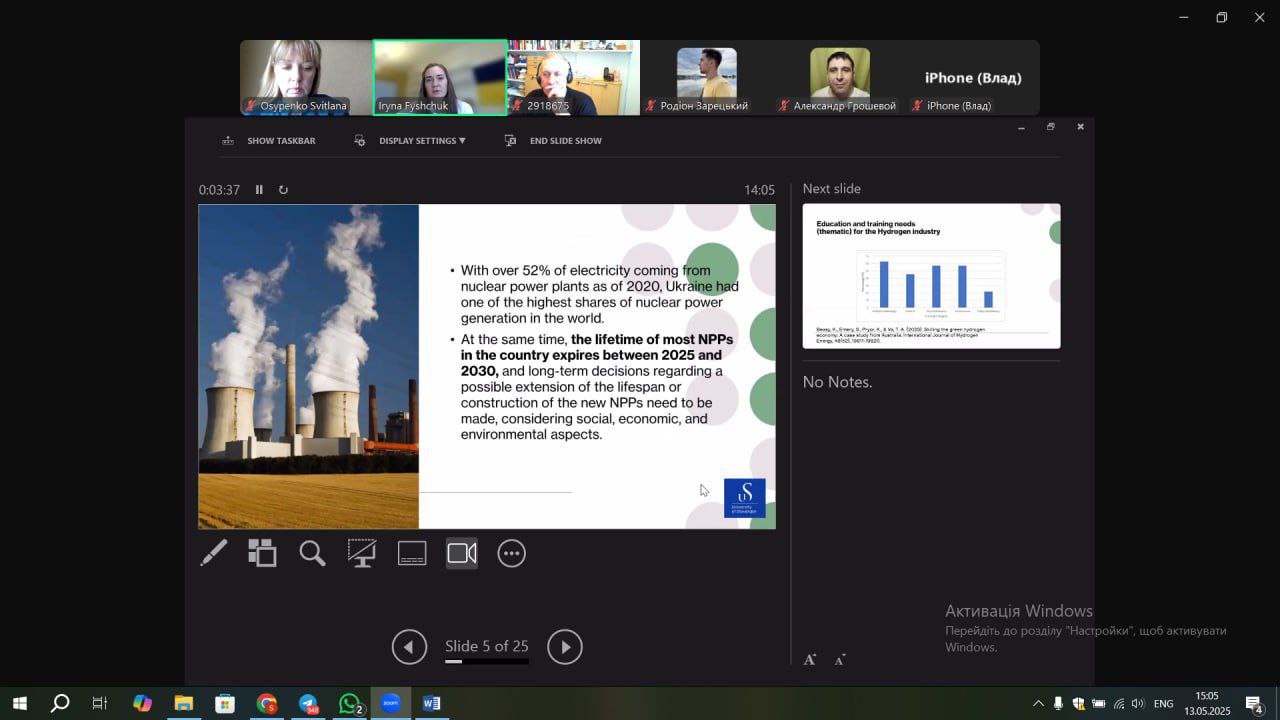Decrease the notes text size
The height and width of the screenshot is (720, 1280).
pyautogui.click(x=840, y=659)
